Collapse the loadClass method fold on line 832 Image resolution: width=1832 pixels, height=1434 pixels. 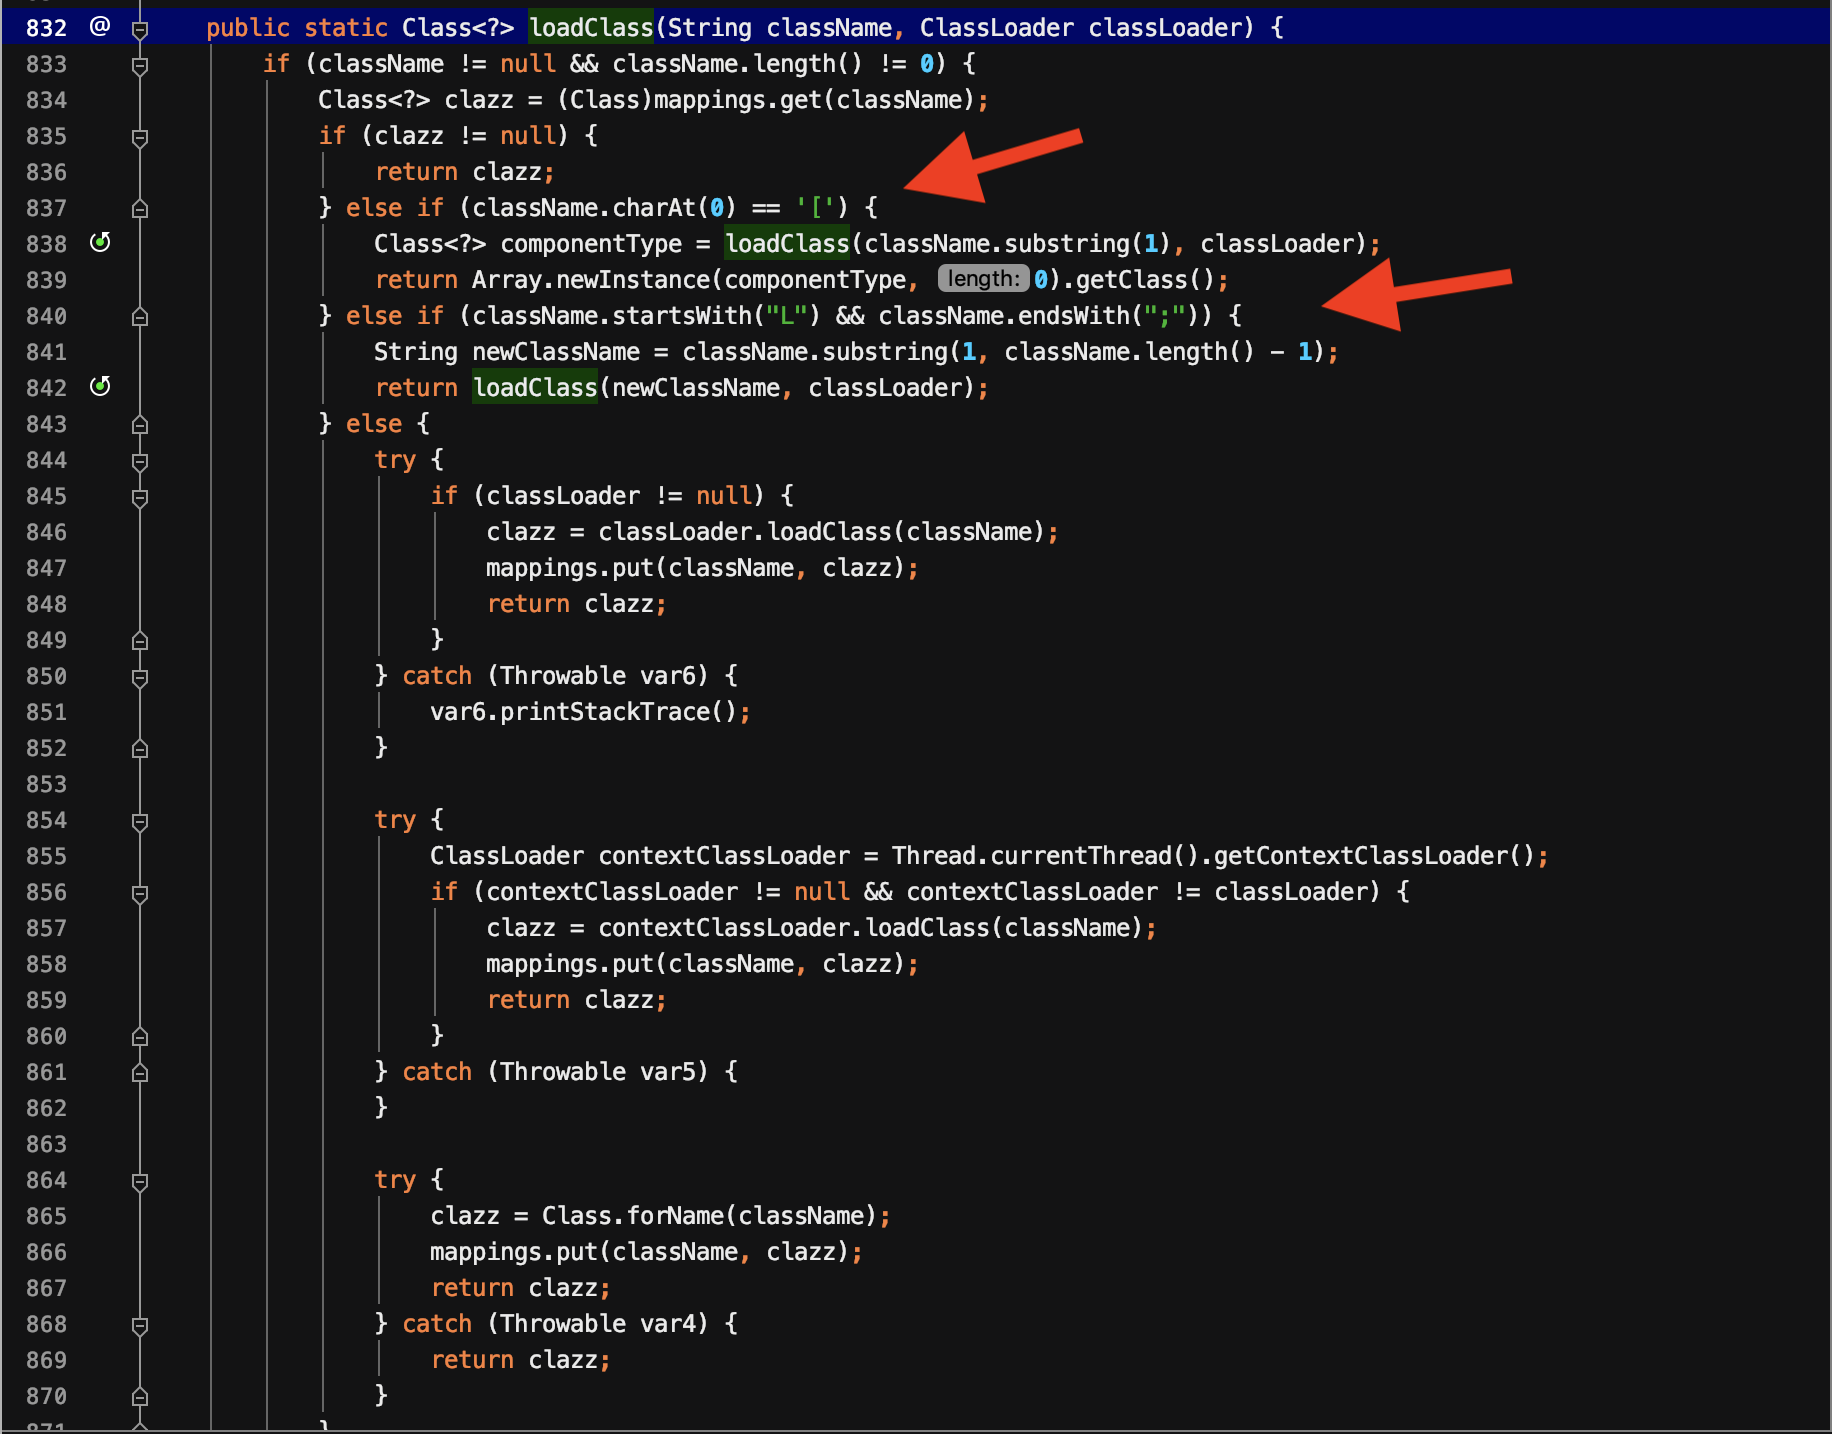pos(140,29)
